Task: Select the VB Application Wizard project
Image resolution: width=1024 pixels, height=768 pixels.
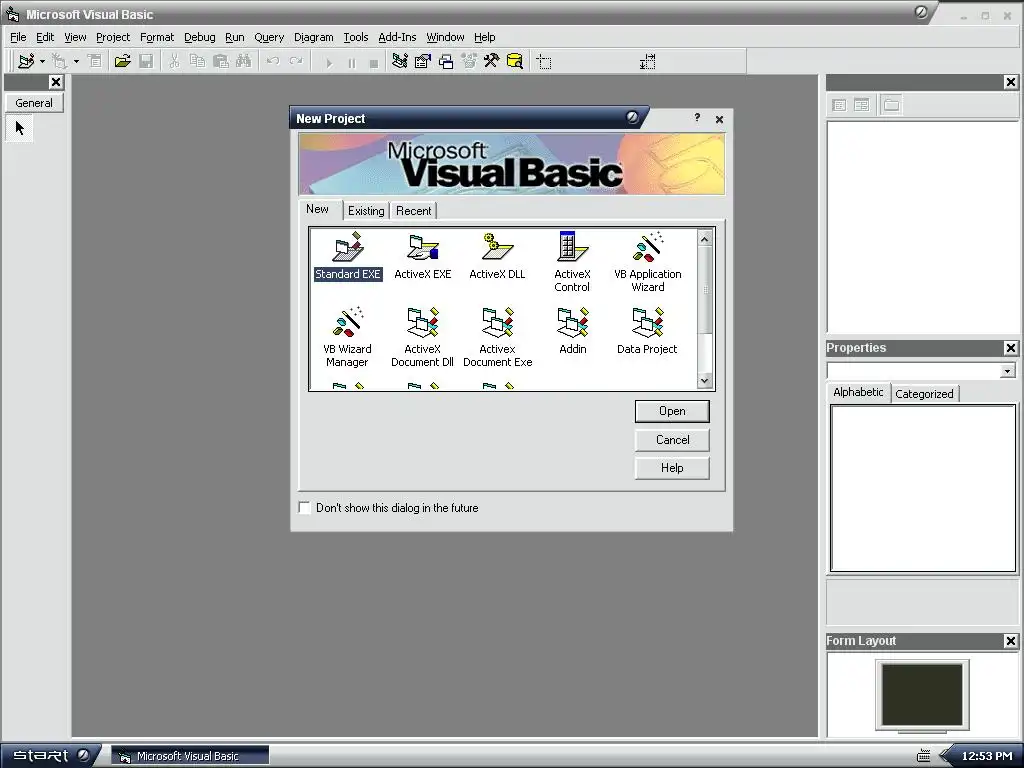Action: [x=647, y=262]
